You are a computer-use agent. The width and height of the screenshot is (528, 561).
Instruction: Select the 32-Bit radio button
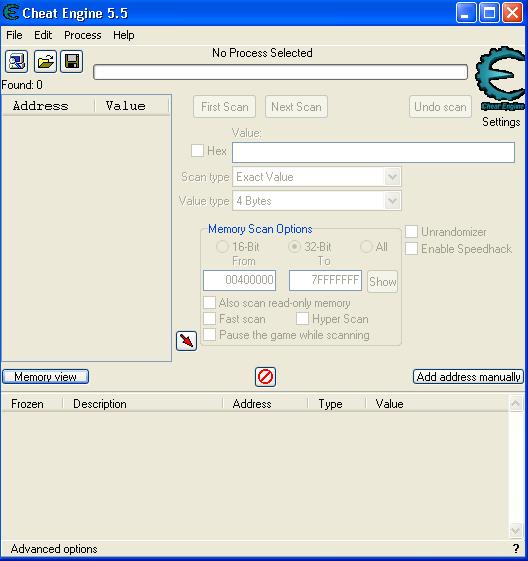[x=294, y=247]
